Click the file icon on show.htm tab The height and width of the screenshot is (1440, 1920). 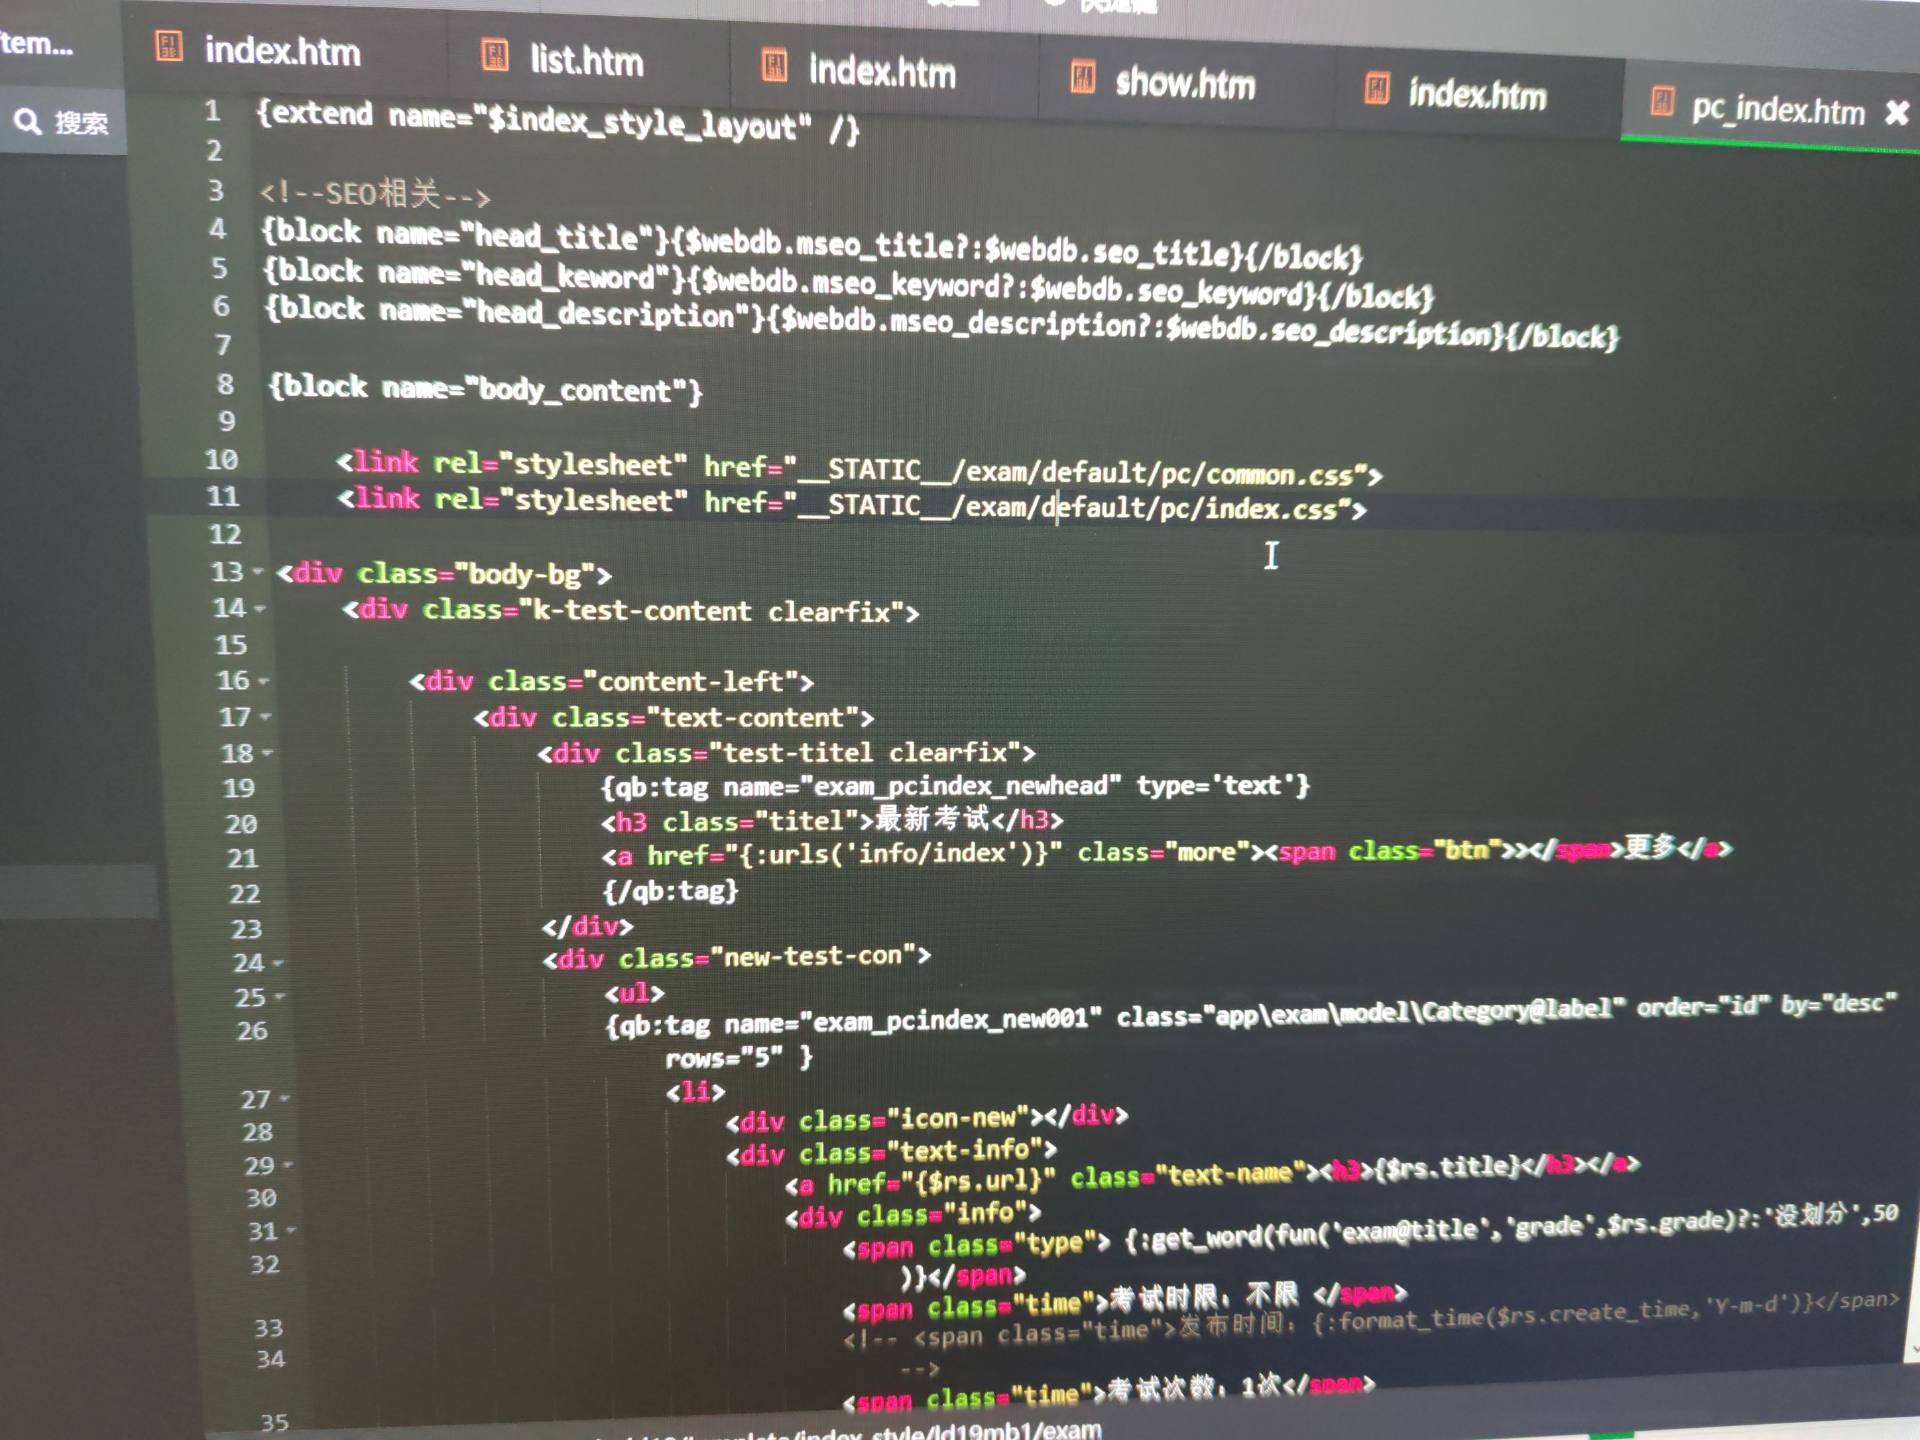[1083, 77]
